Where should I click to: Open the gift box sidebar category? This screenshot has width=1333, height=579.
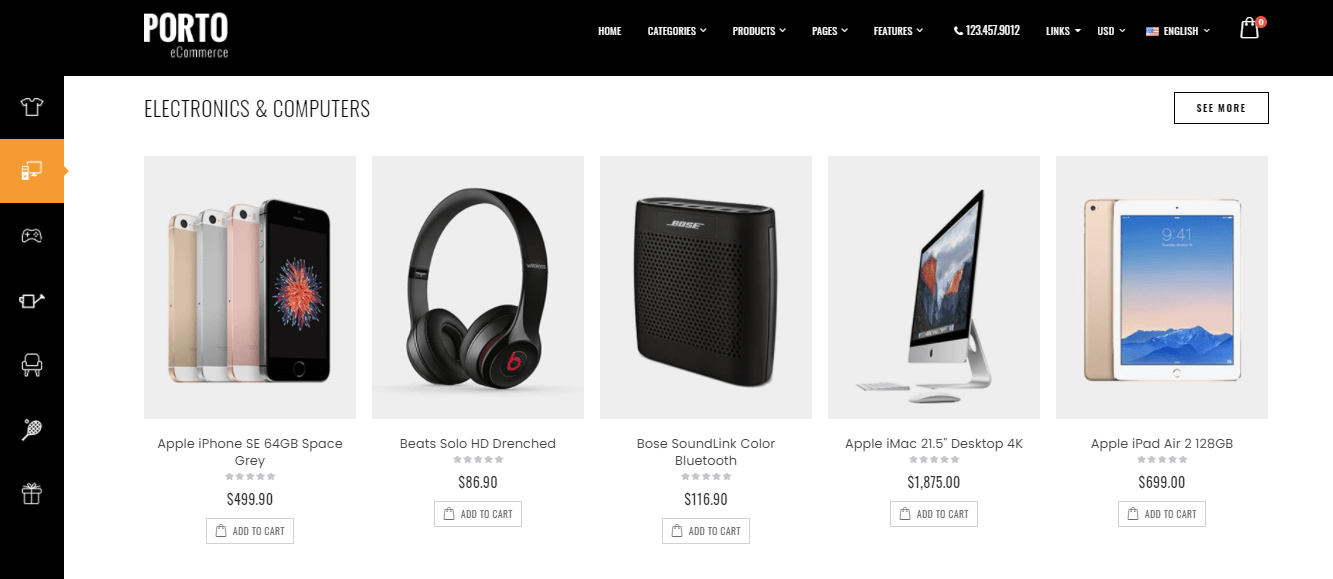point(32,493)
